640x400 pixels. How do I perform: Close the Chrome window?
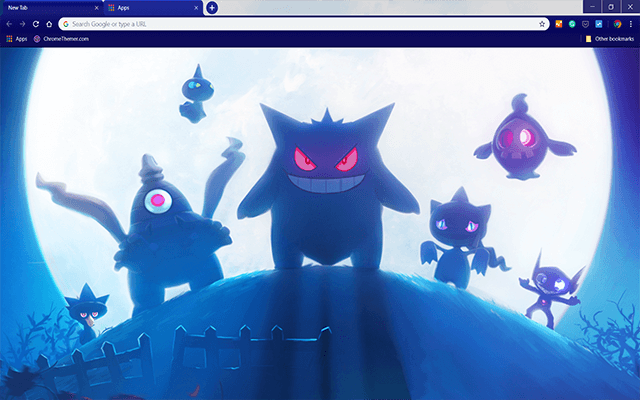coord(630,7)
